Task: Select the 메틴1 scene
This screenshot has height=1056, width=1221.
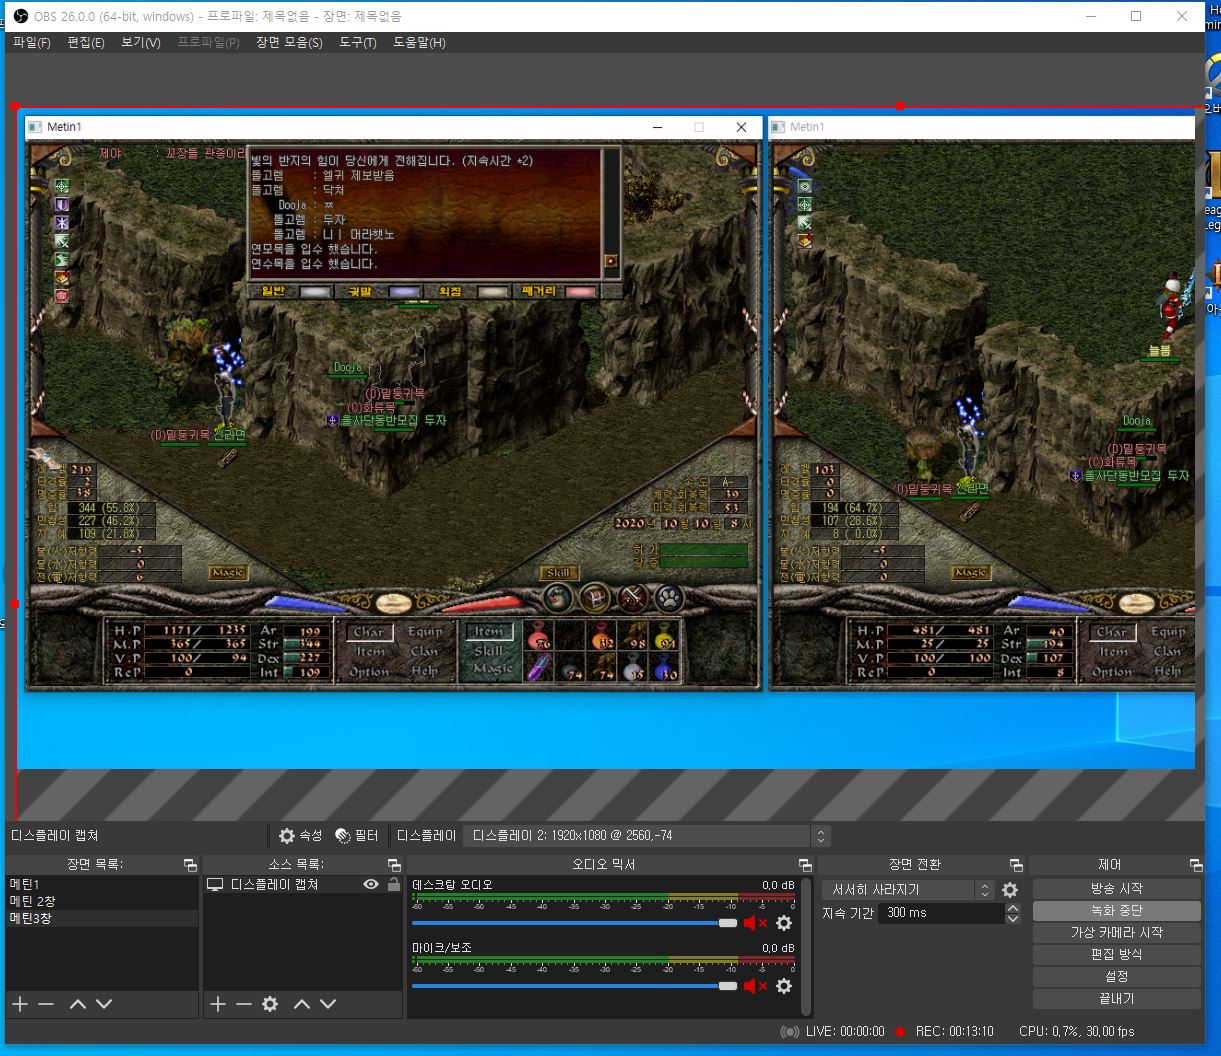Action: click(x=102, y=885)
